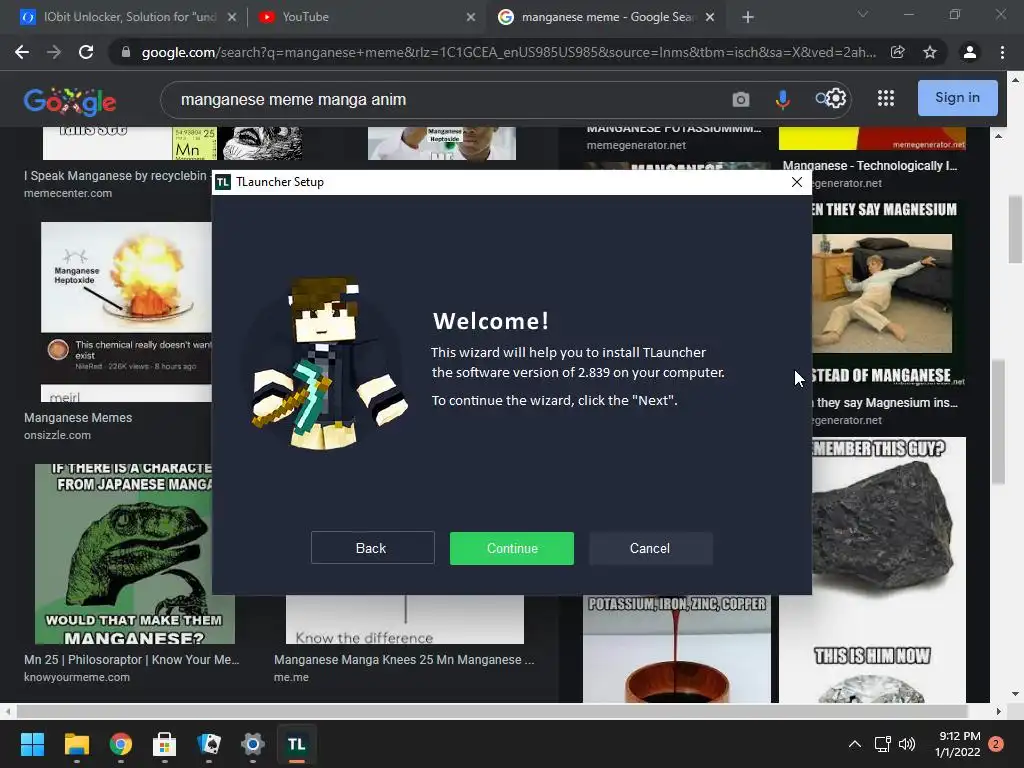Search by image camera icon
Image resolution: width=1024 pixels, height=768 pixels.
[741, 99]
